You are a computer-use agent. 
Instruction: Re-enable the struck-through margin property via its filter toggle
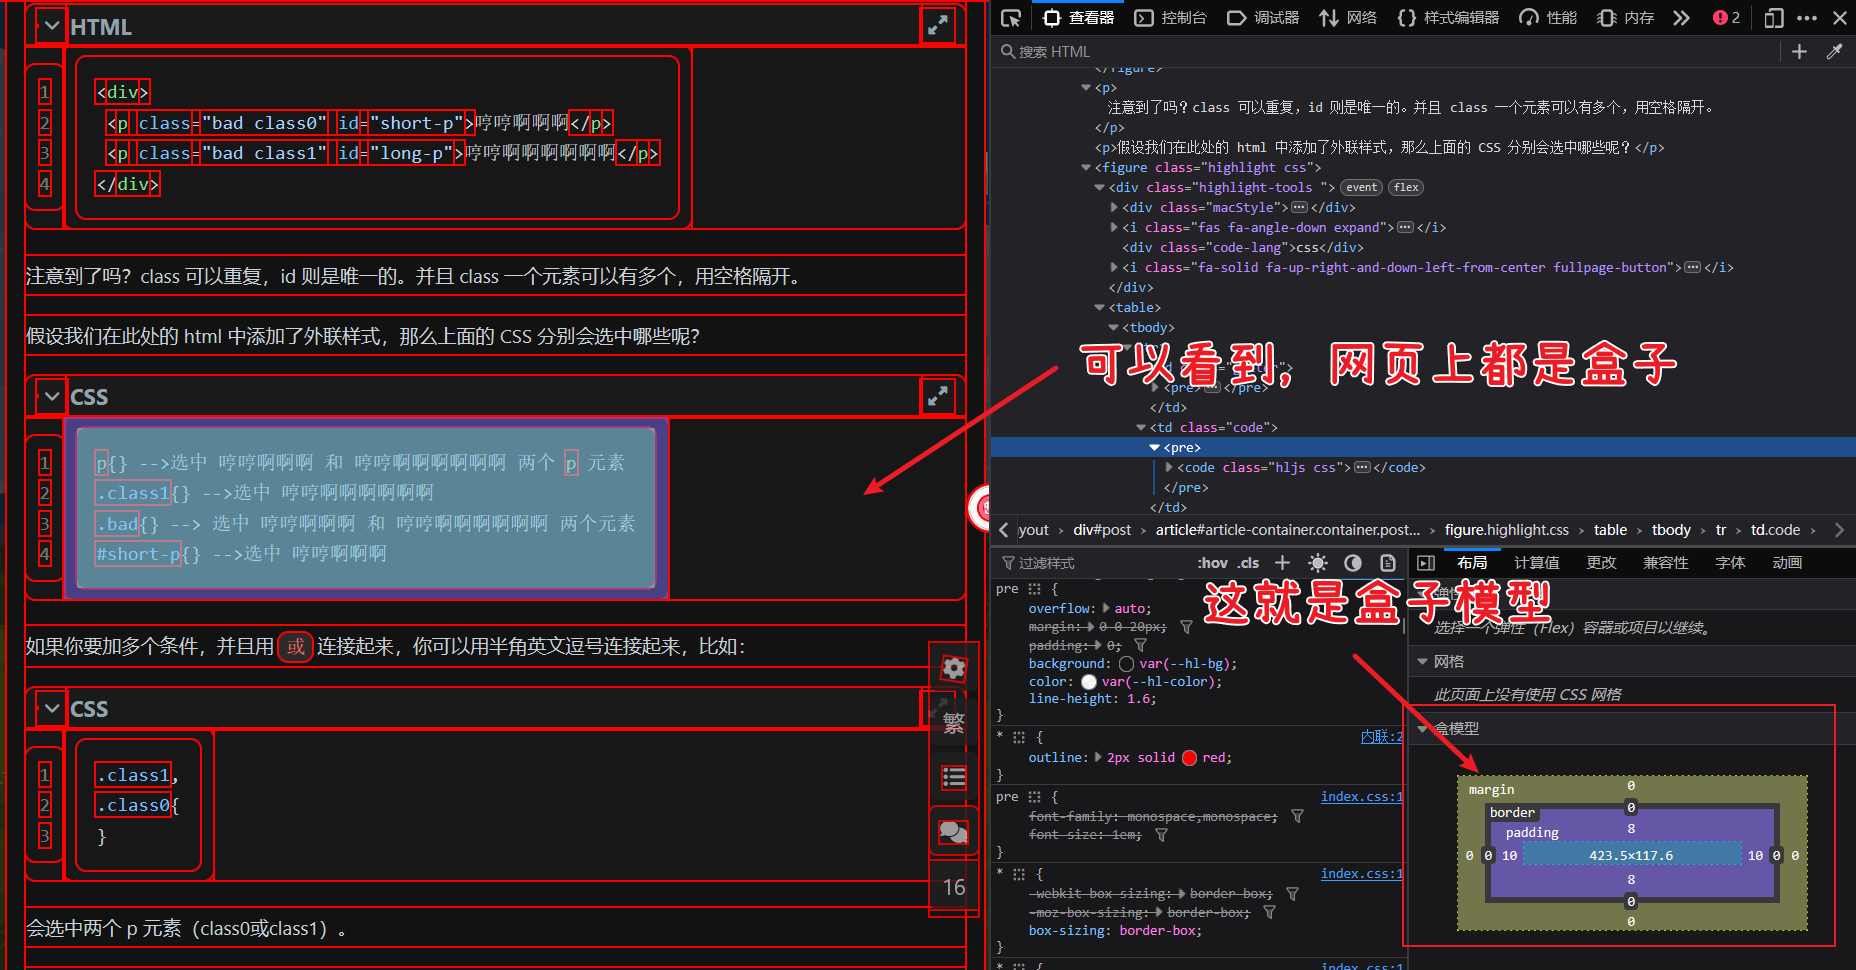point(1186,626)
